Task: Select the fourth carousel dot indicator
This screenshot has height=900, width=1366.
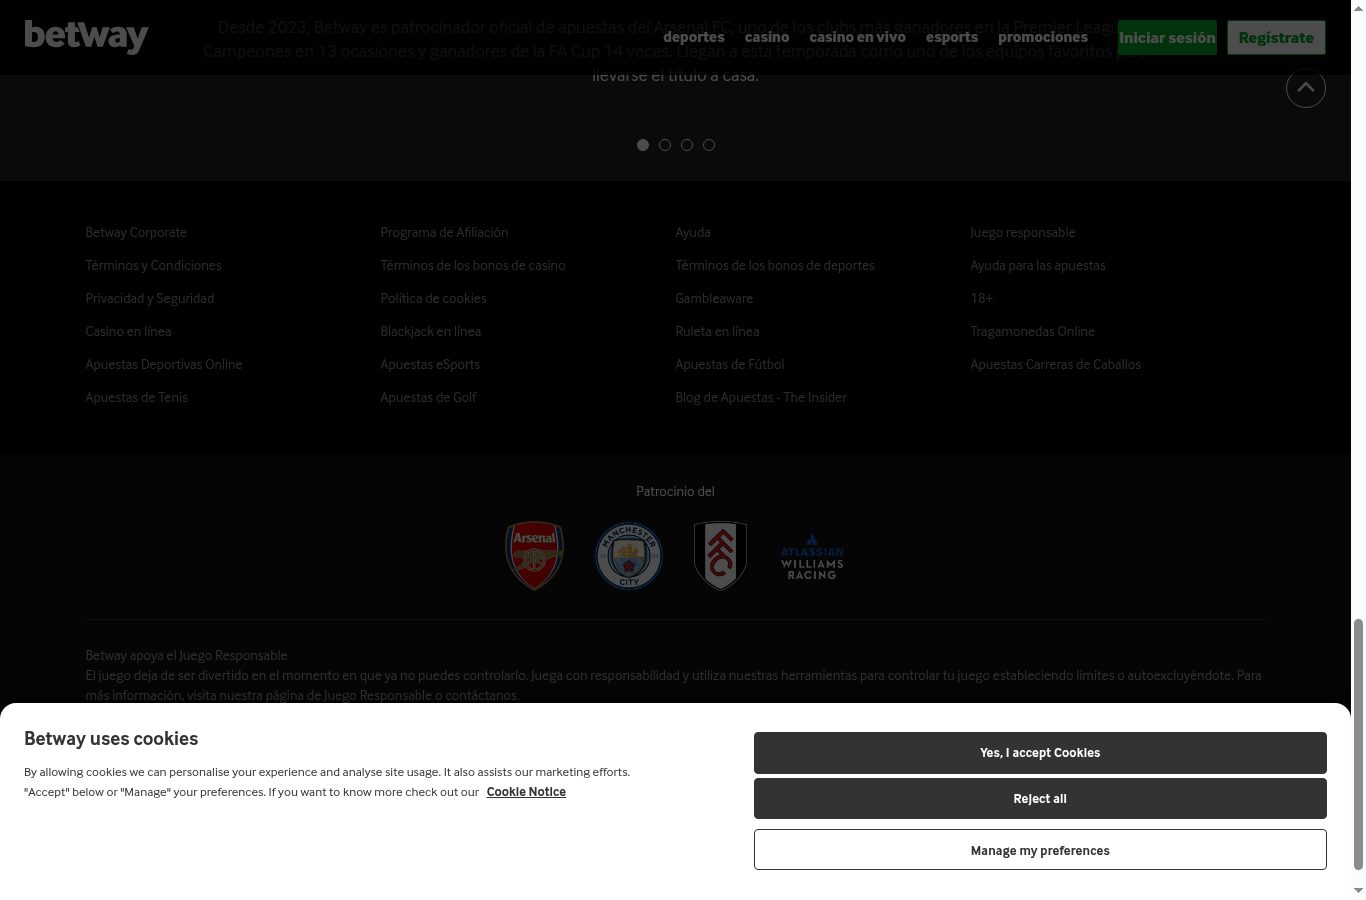Action: (709, 145)
